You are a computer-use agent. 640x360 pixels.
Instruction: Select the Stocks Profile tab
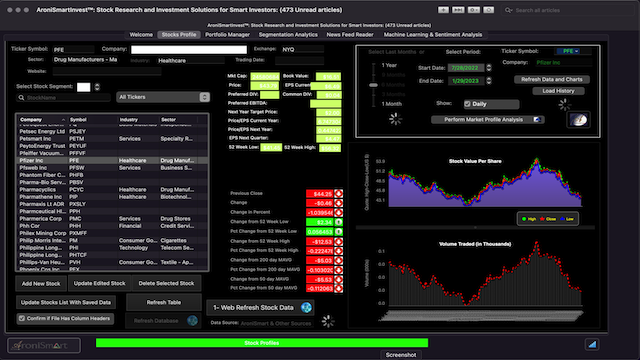tap(179, 35)
